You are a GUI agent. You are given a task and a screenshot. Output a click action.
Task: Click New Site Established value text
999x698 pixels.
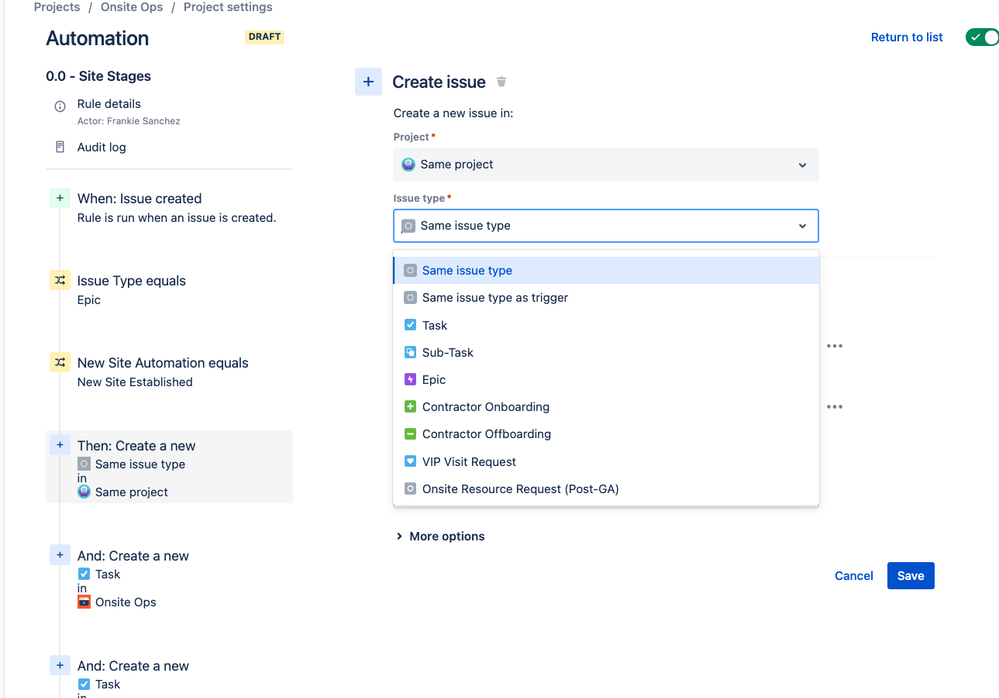(135, 382)
